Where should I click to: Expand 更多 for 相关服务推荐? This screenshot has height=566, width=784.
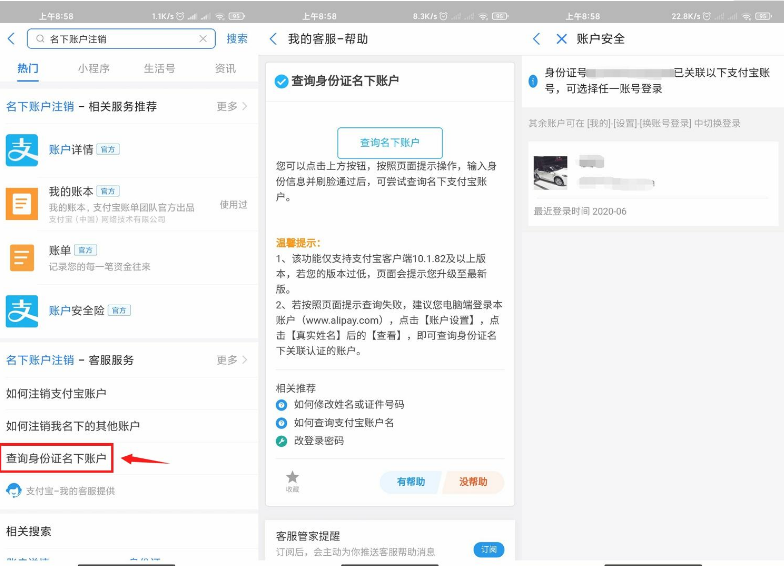coord(232,106)
